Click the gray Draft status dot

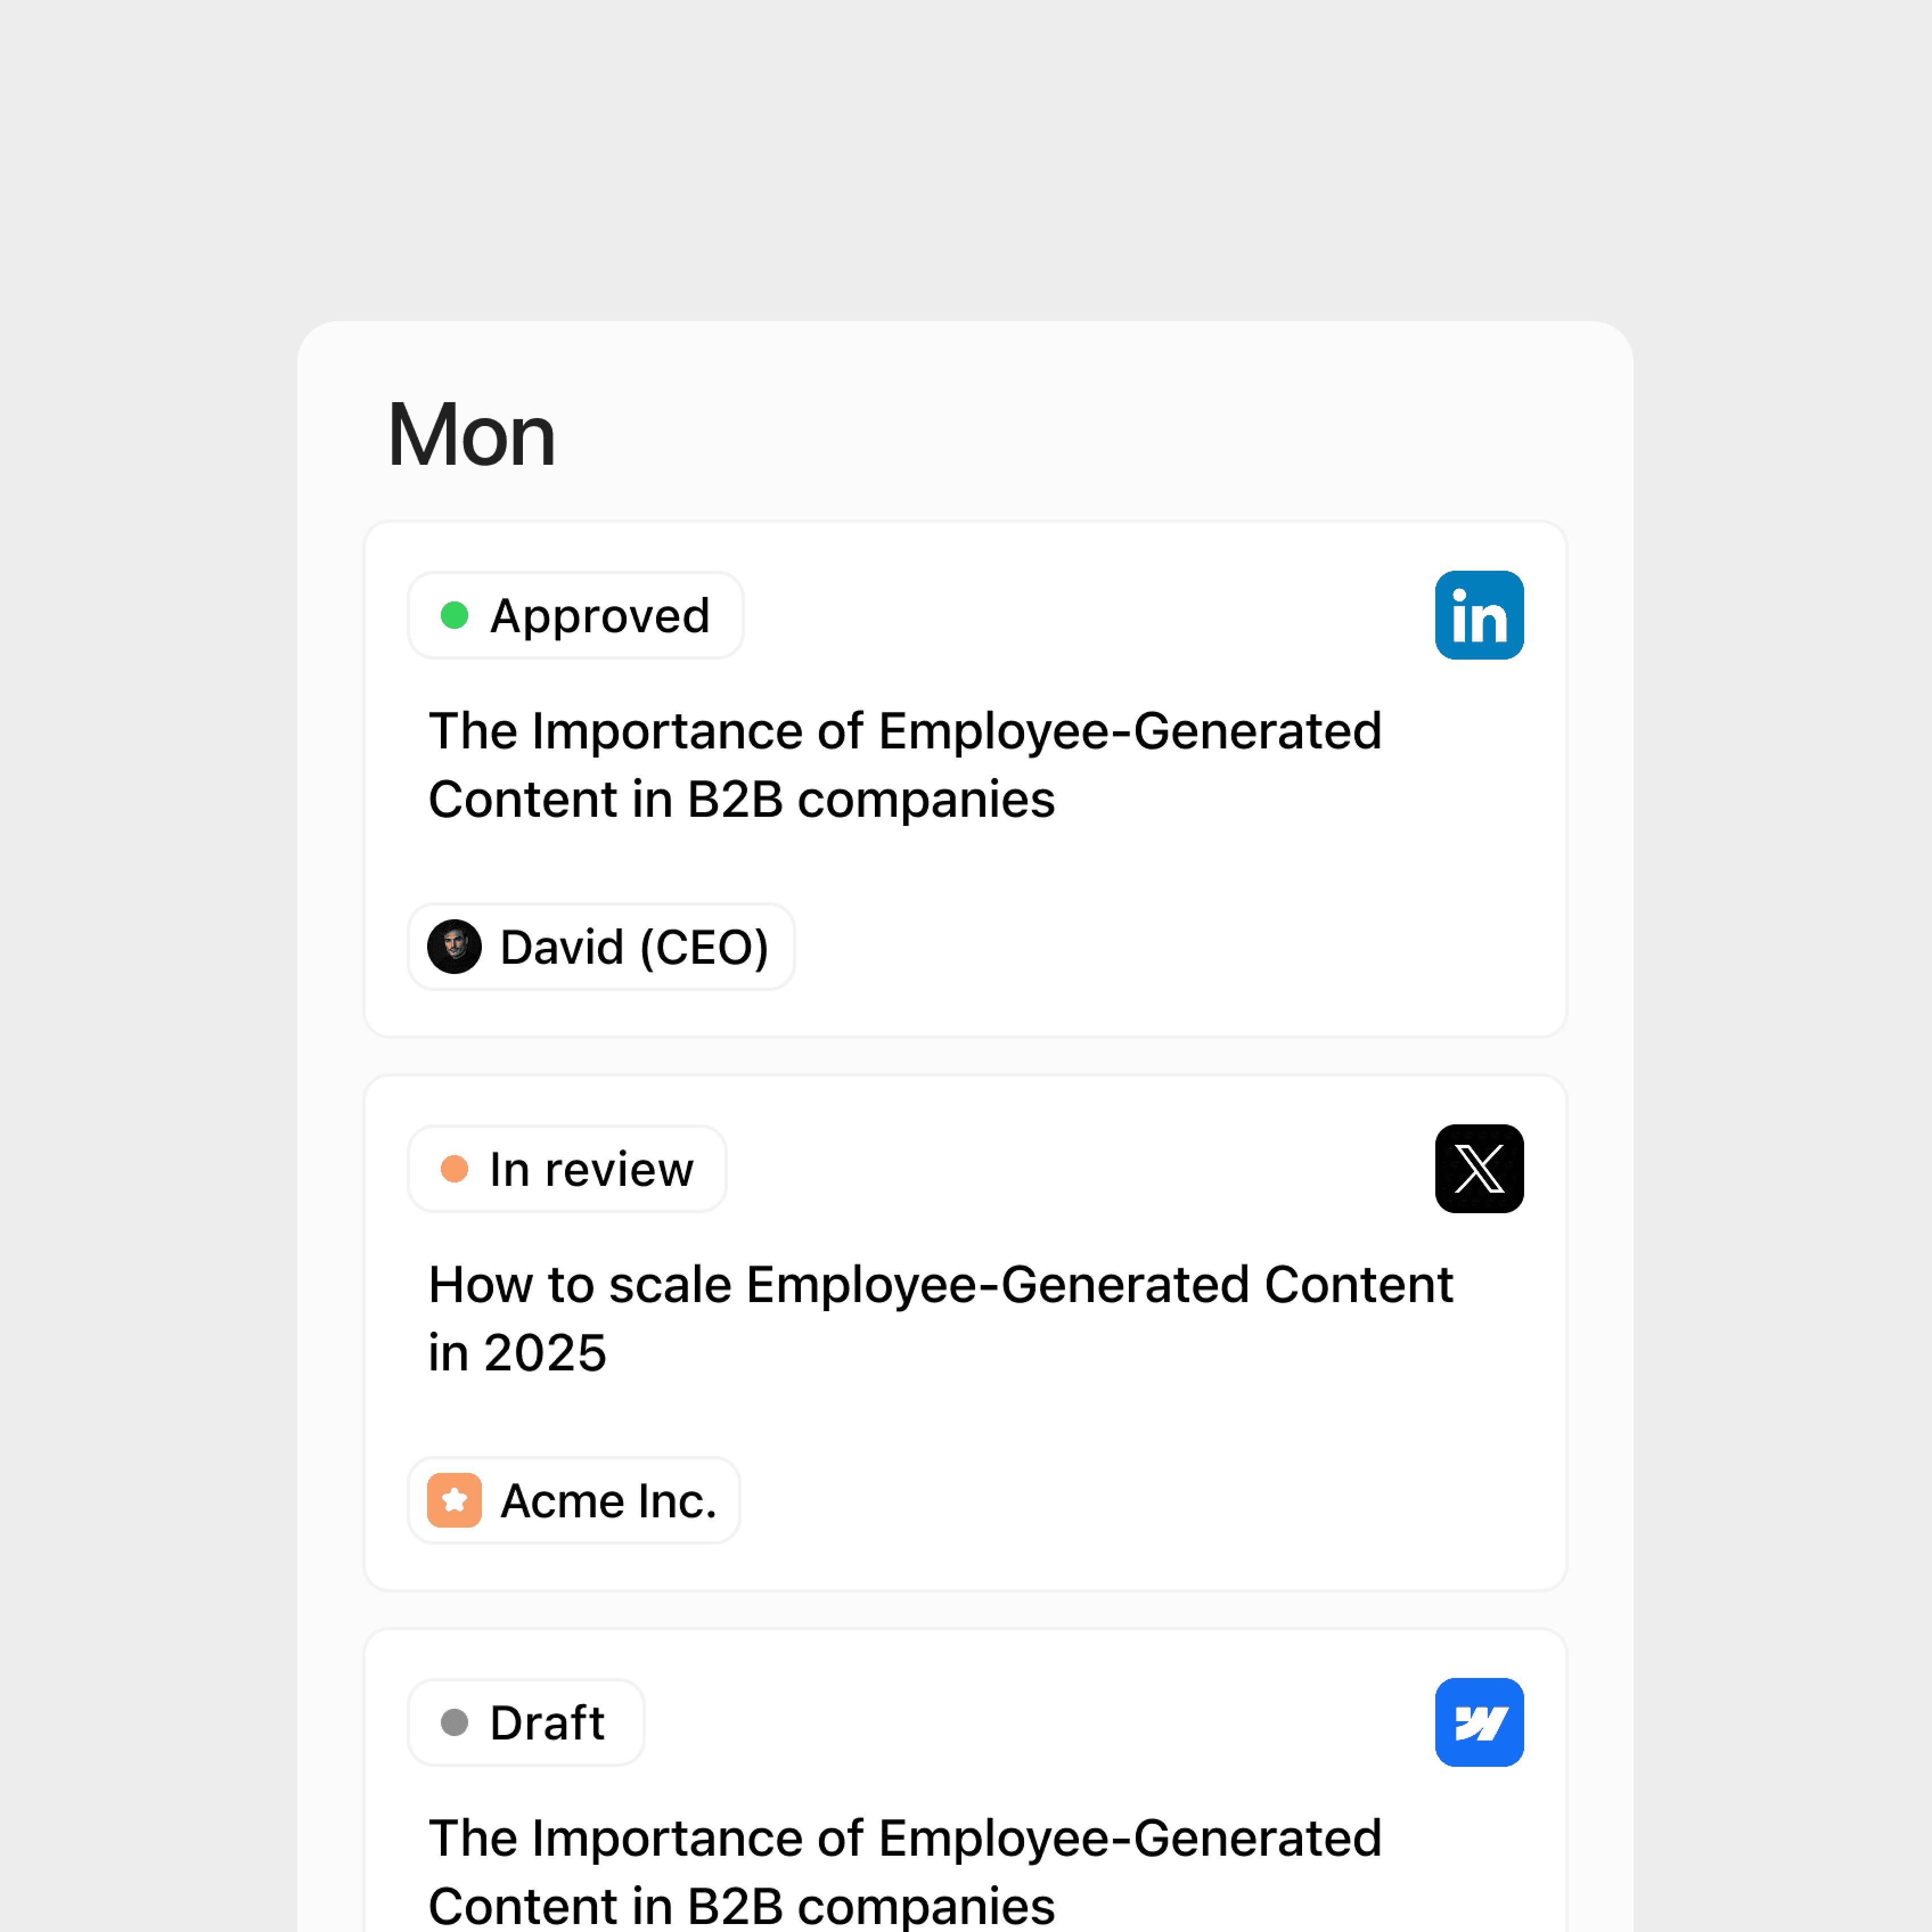click(x=455, y=1722)
